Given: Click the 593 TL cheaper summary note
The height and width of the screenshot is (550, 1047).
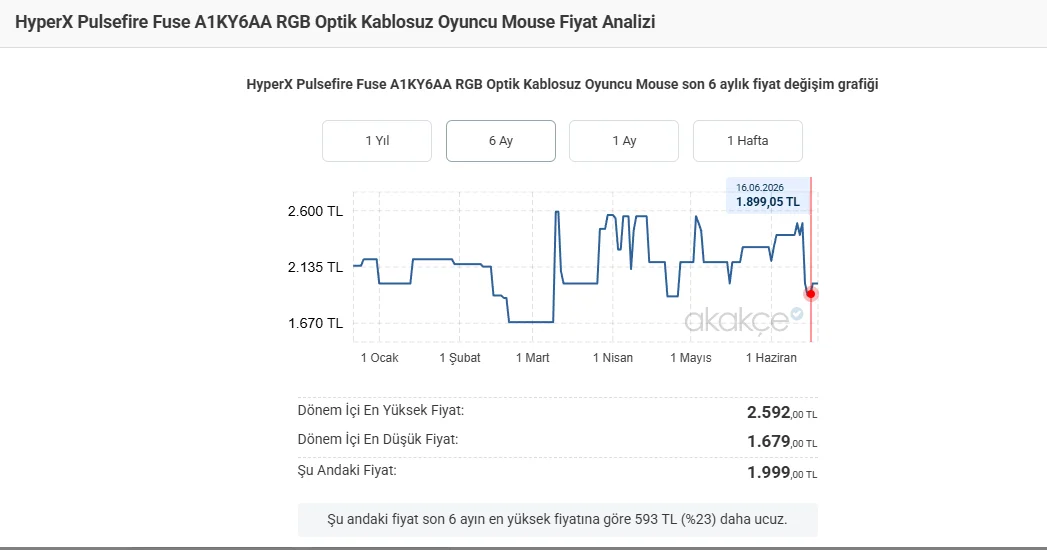Looking at the screenshot, I should [x=557, y=519].
